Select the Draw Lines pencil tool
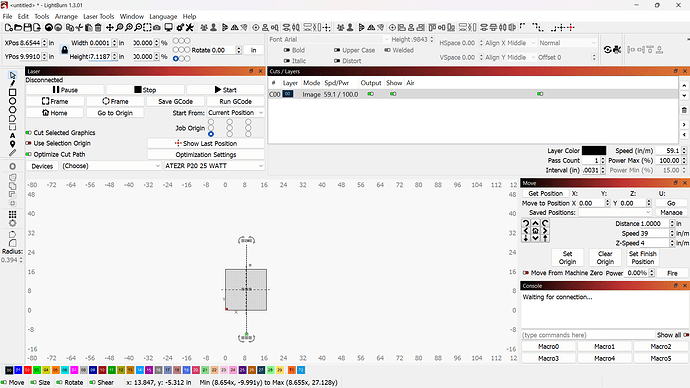Viewport: 690px width, 388px height. click(12, 84)
